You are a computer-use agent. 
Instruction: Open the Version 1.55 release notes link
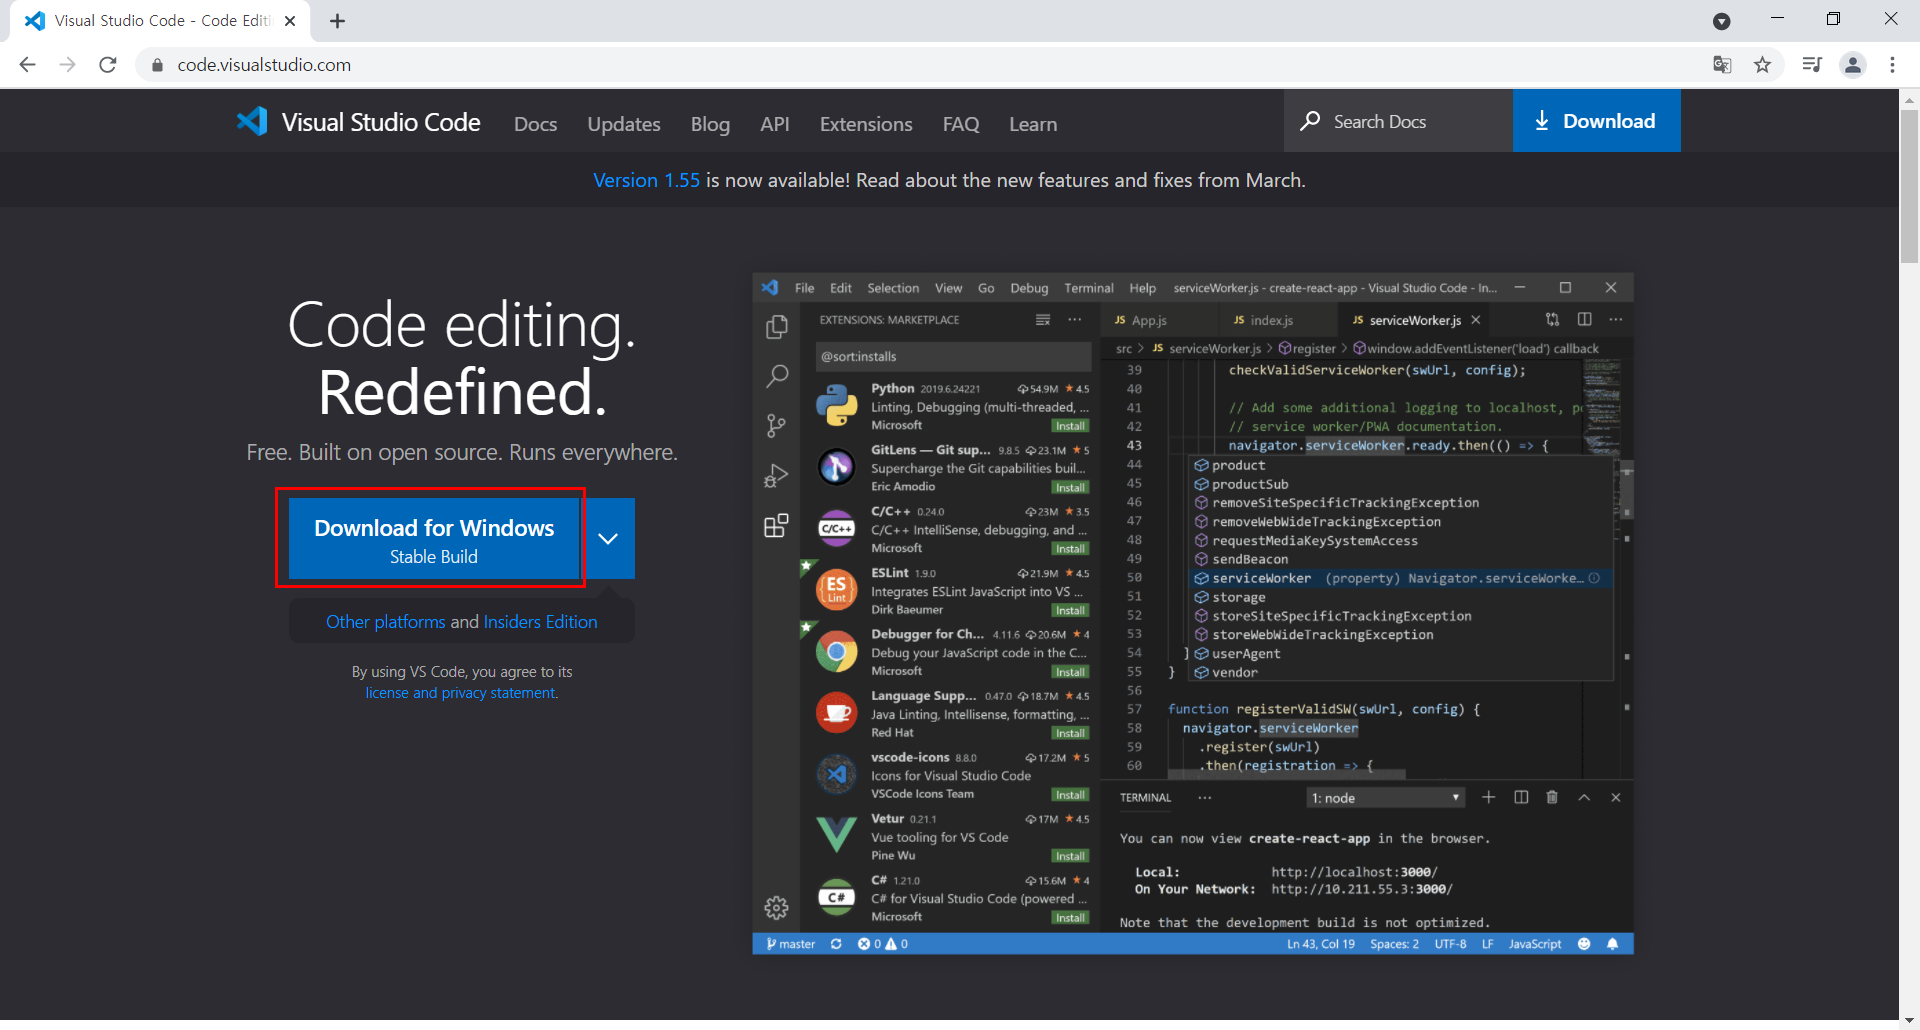point(646,180)
